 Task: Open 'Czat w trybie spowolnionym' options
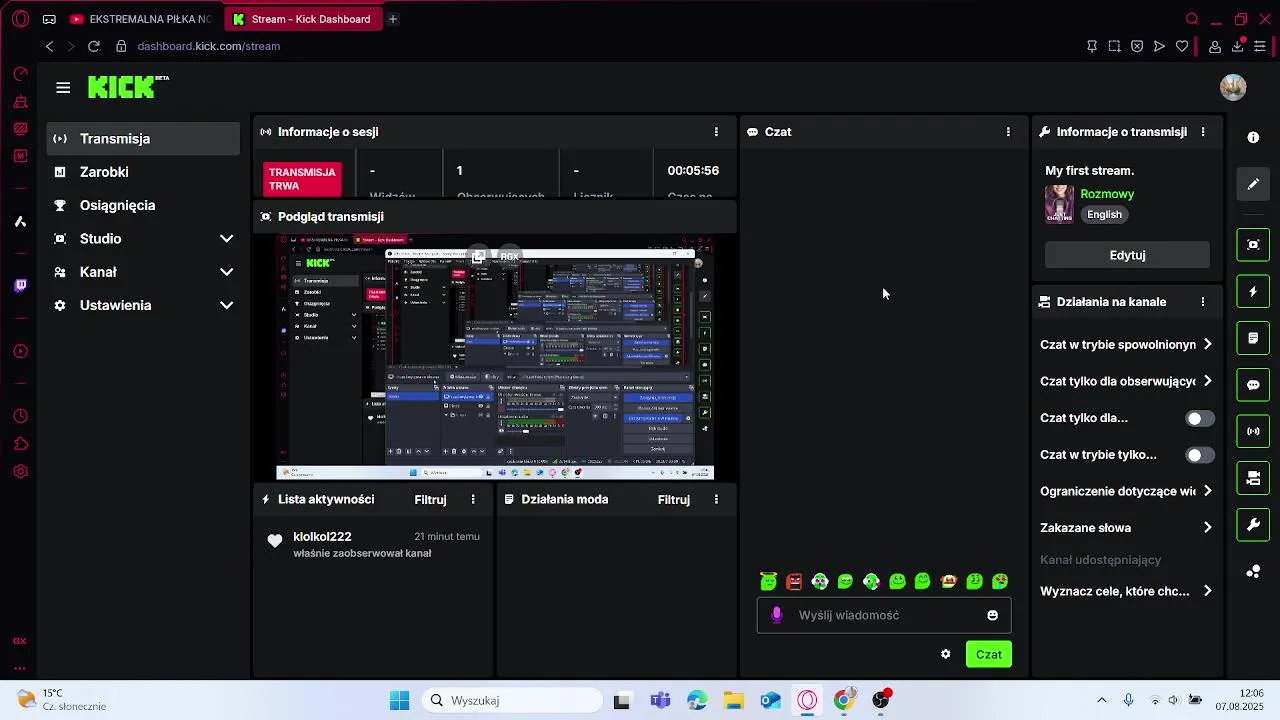pyautogui.click(x=1127, y=344)
